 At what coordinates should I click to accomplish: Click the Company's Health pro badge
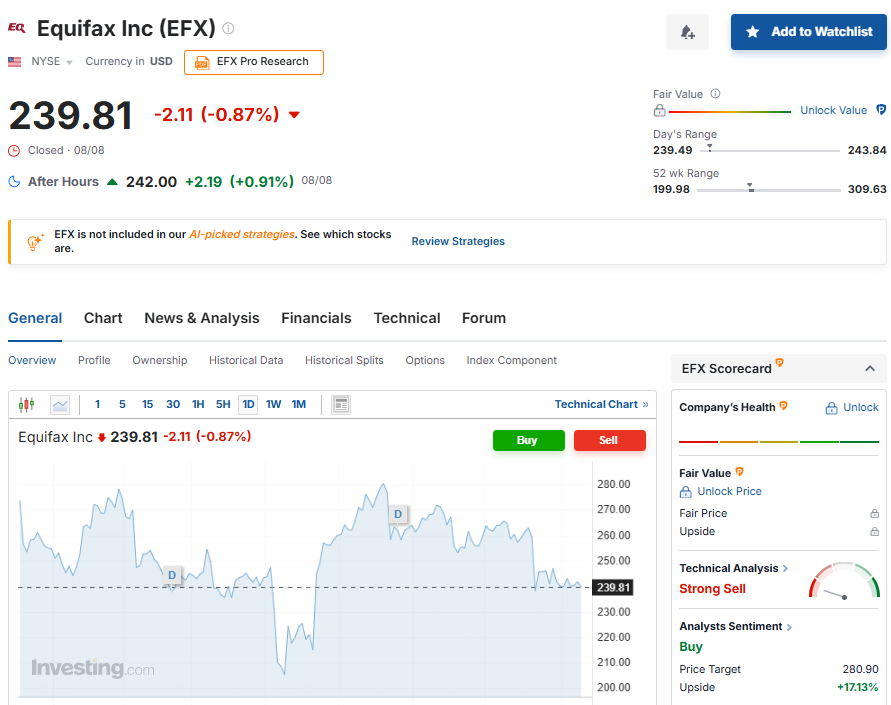pos(784,405)
